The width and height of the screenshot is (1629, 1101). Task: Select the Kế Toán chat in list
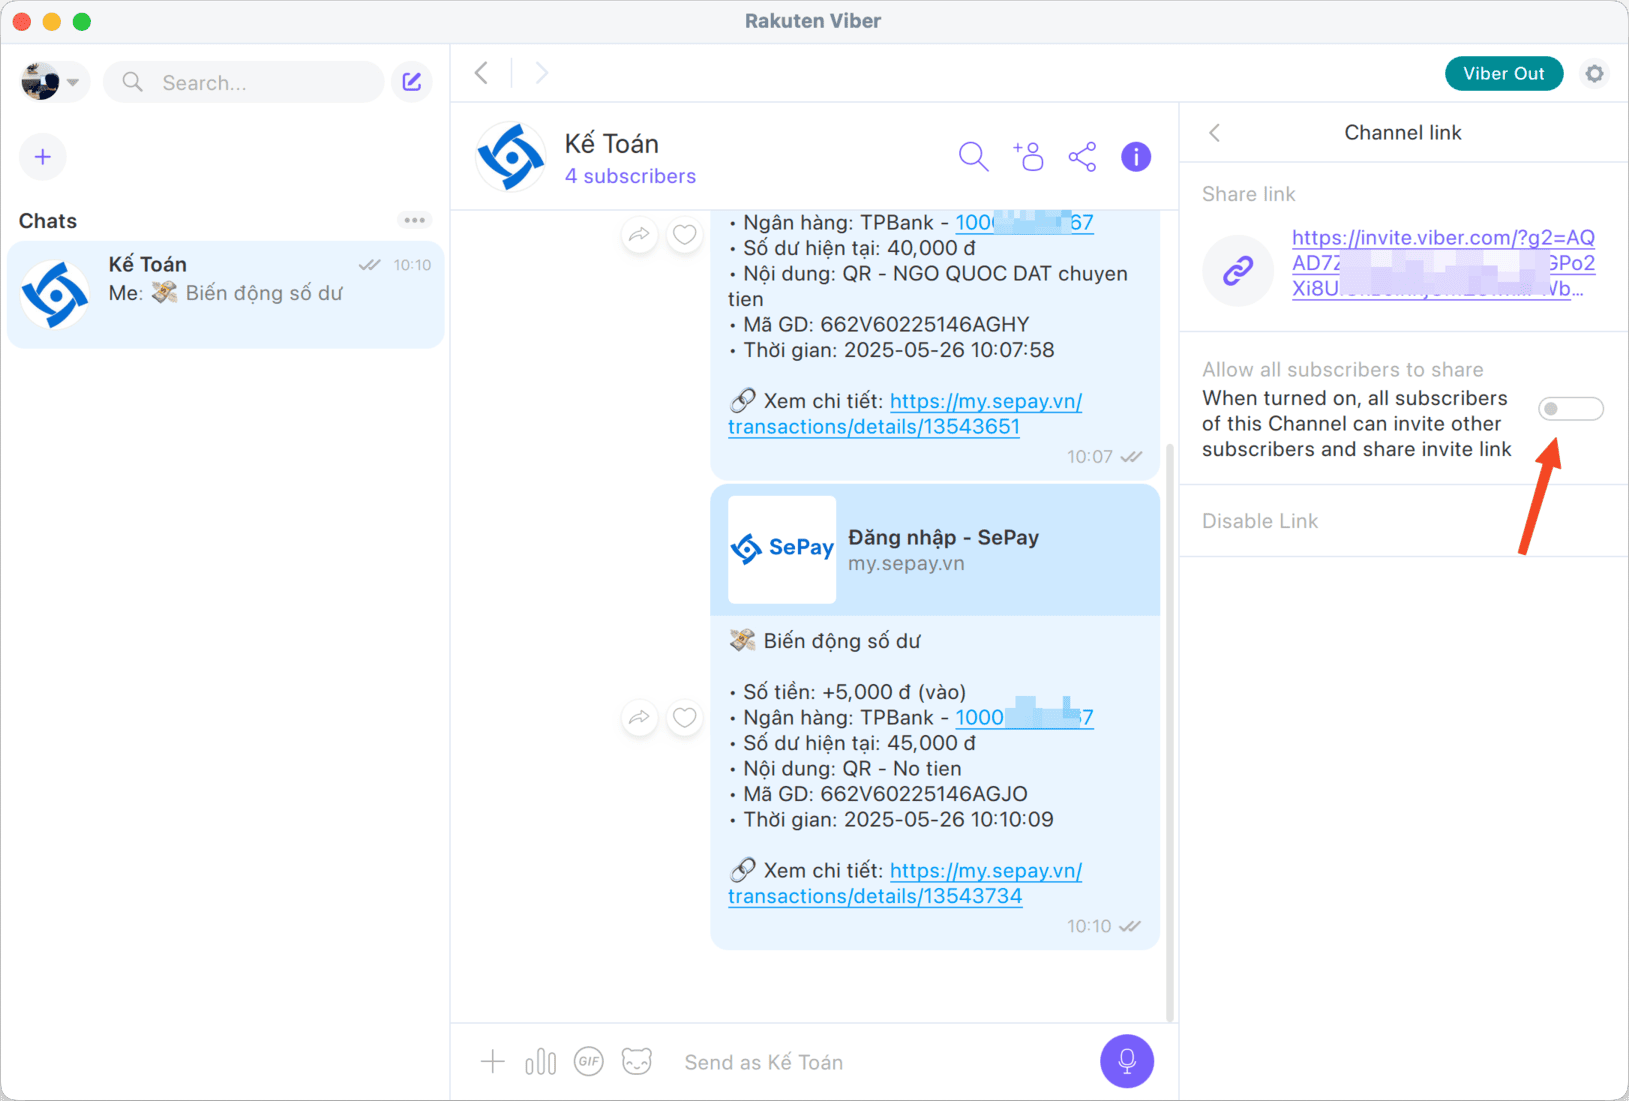(226, 294)
